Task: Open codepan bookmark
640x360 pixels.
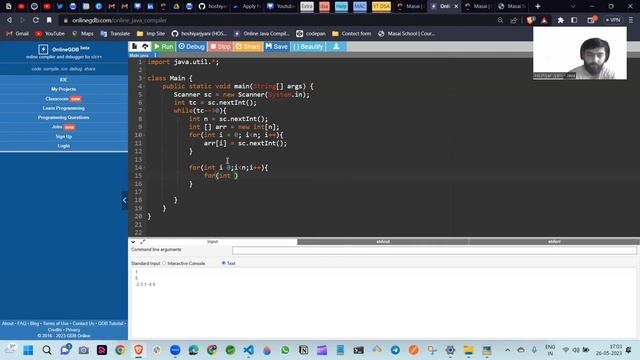Action: click(x=311, y=33)
